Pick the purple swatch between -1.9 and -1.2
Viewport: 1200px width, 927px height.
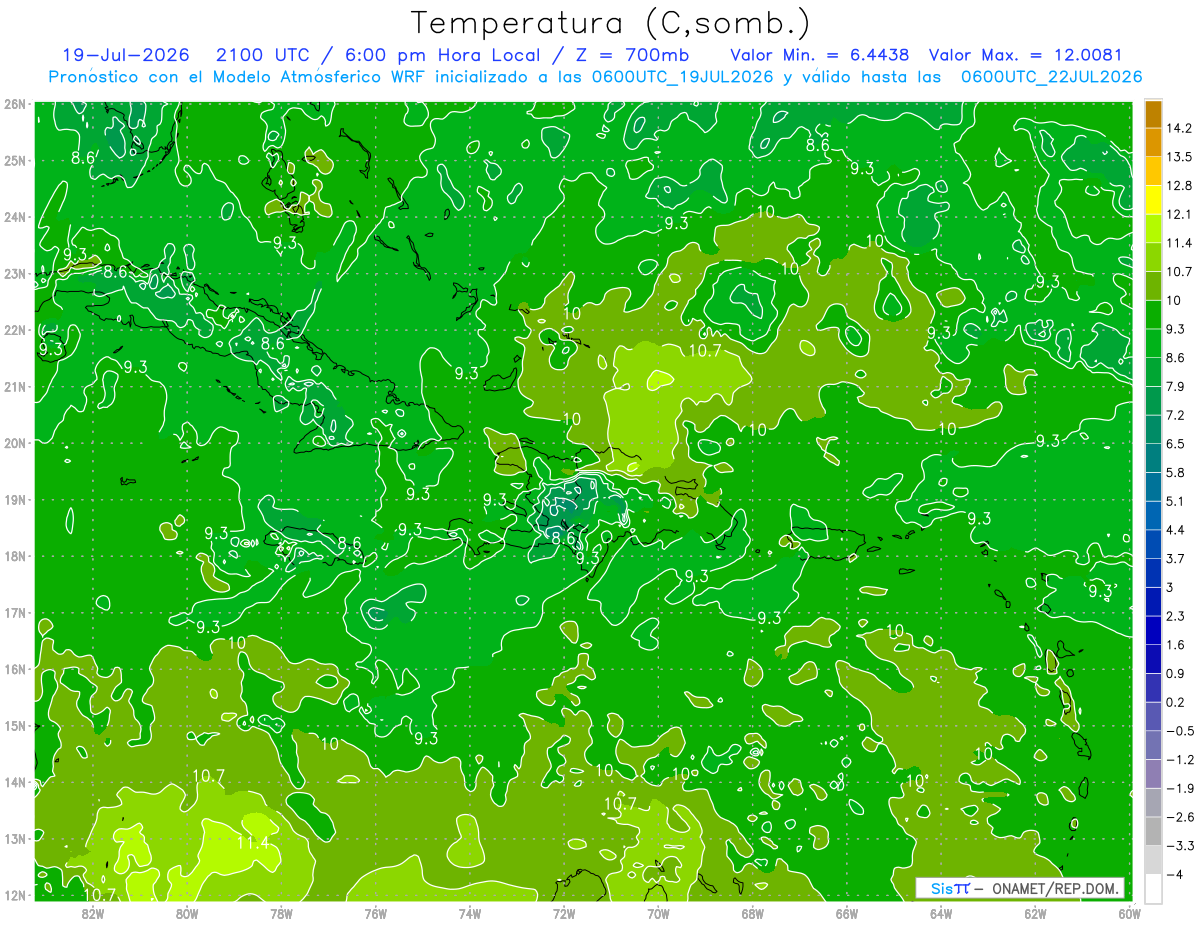1153,773
